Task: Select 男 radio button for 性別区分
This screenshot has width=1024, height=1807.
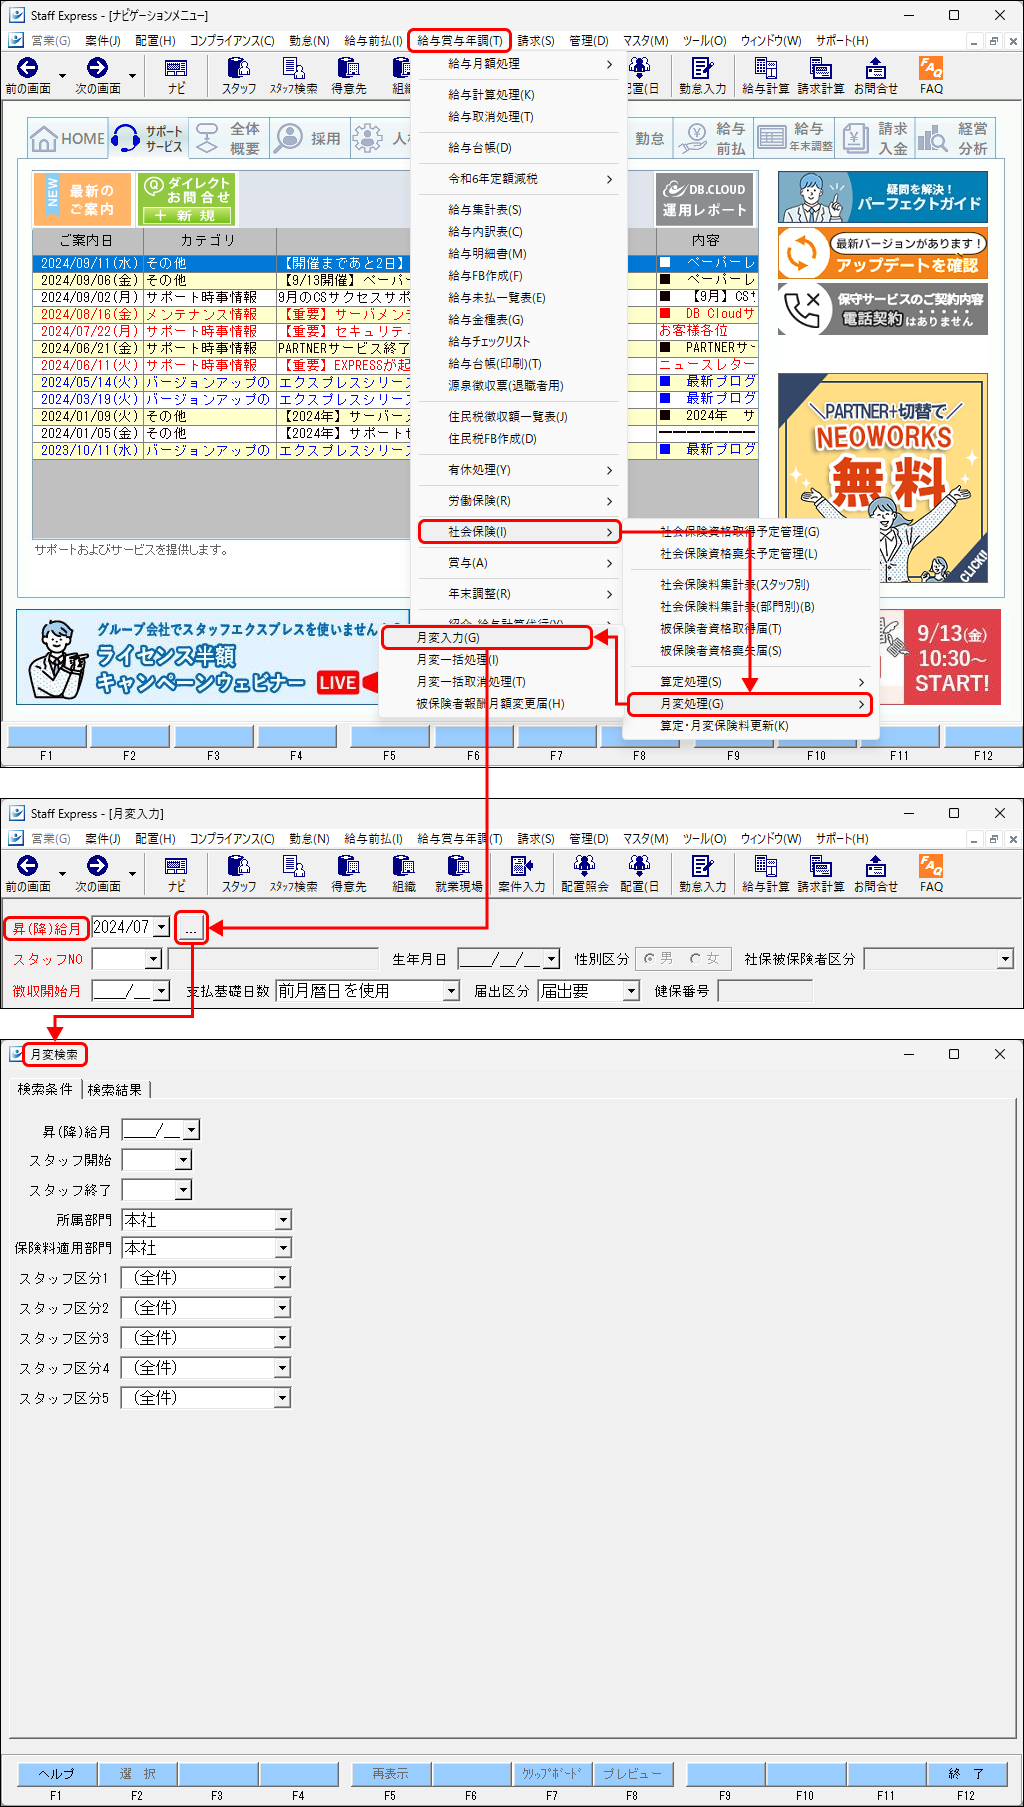Action: pos(650,958)
